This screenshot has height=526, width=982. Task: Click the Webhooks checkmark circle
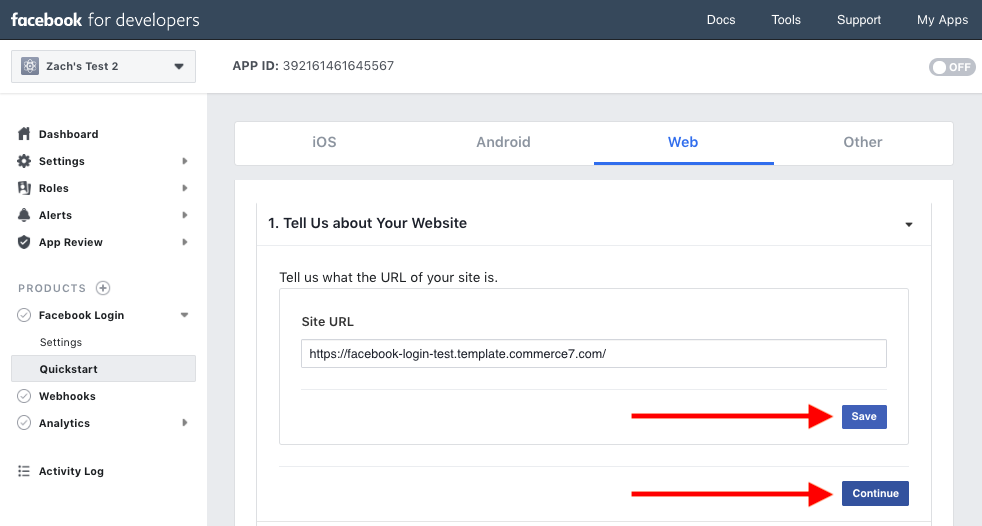24,396
